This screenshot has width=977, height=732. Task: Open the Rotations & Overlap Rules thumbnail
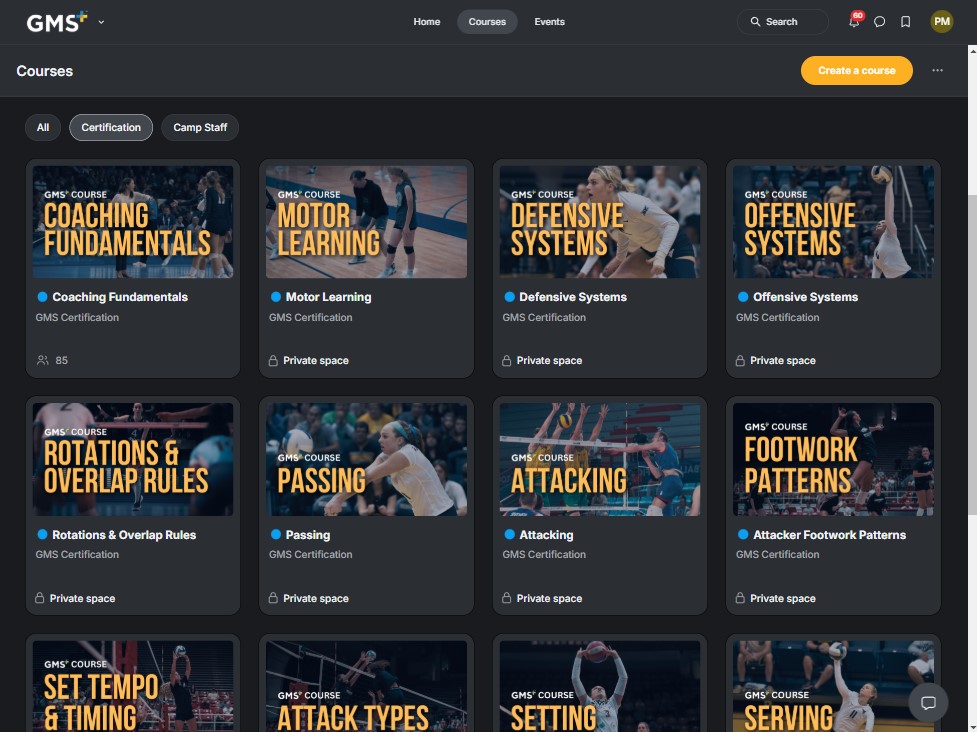133,459
